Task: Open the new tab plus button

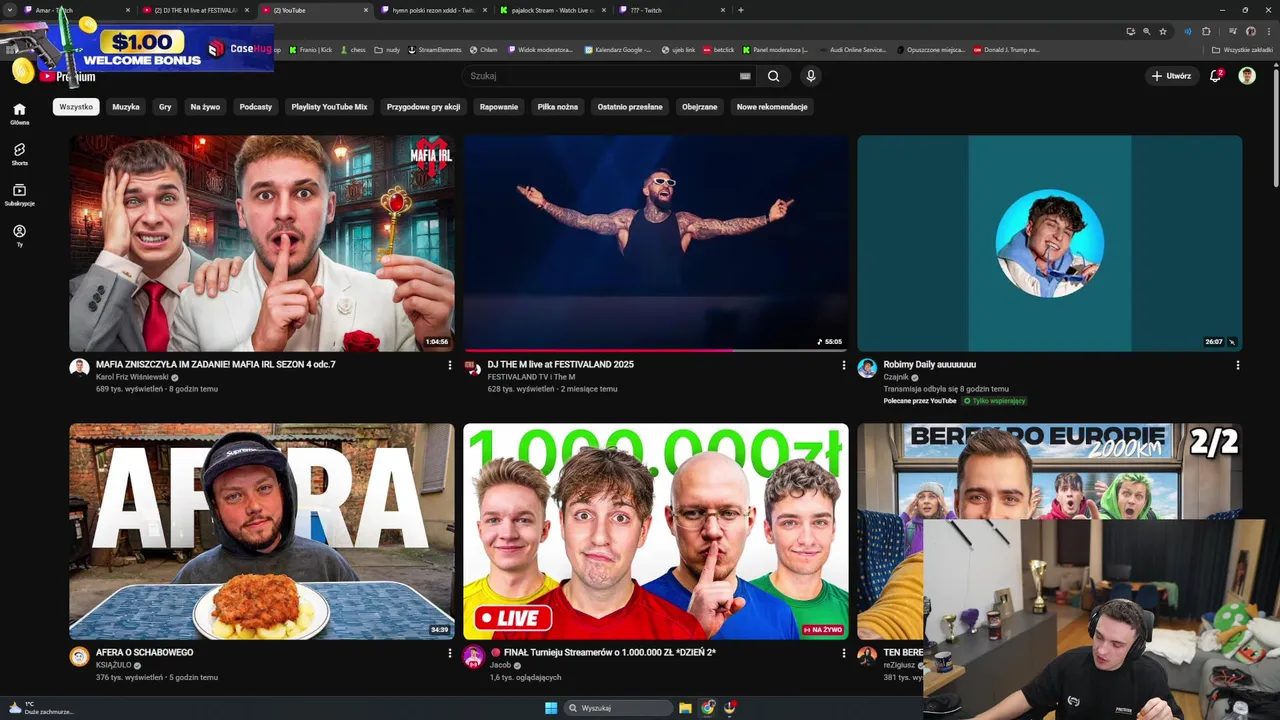Action: point(740,10)
